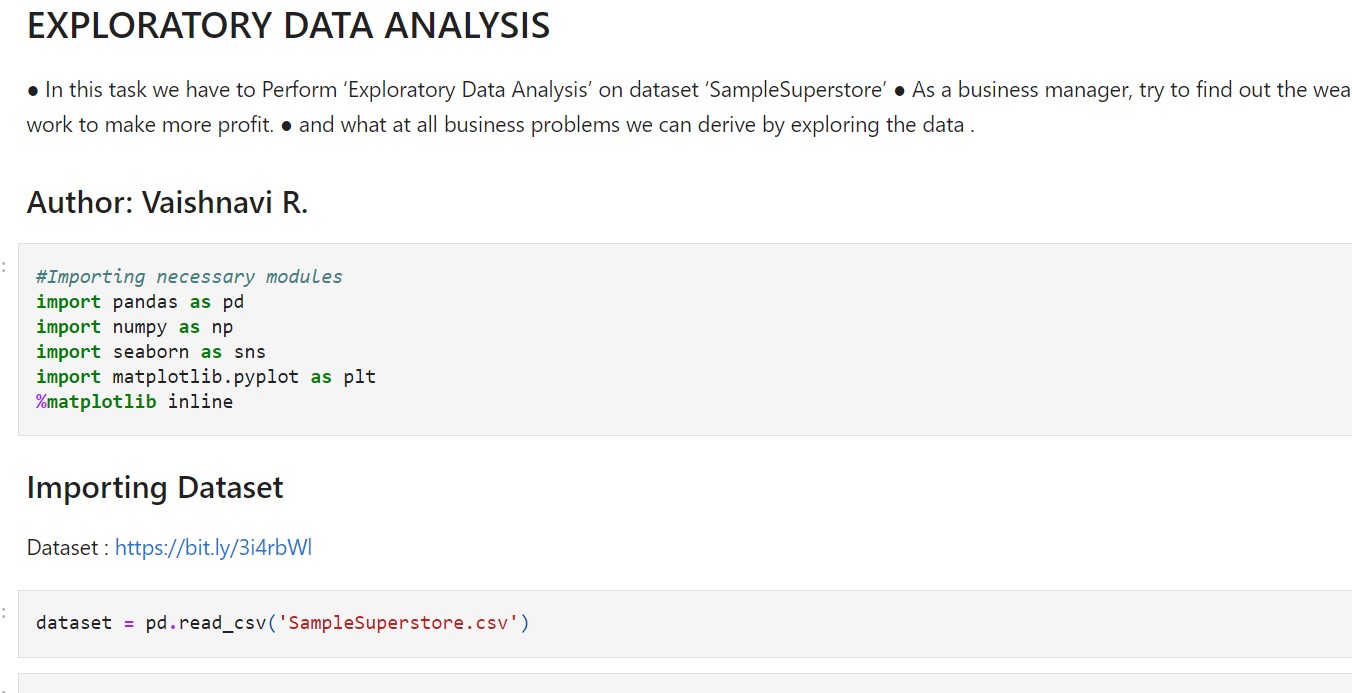Click the Importing Dataset heading
1352x693 pixels.
pyautogui.click(x=155, y=488)
